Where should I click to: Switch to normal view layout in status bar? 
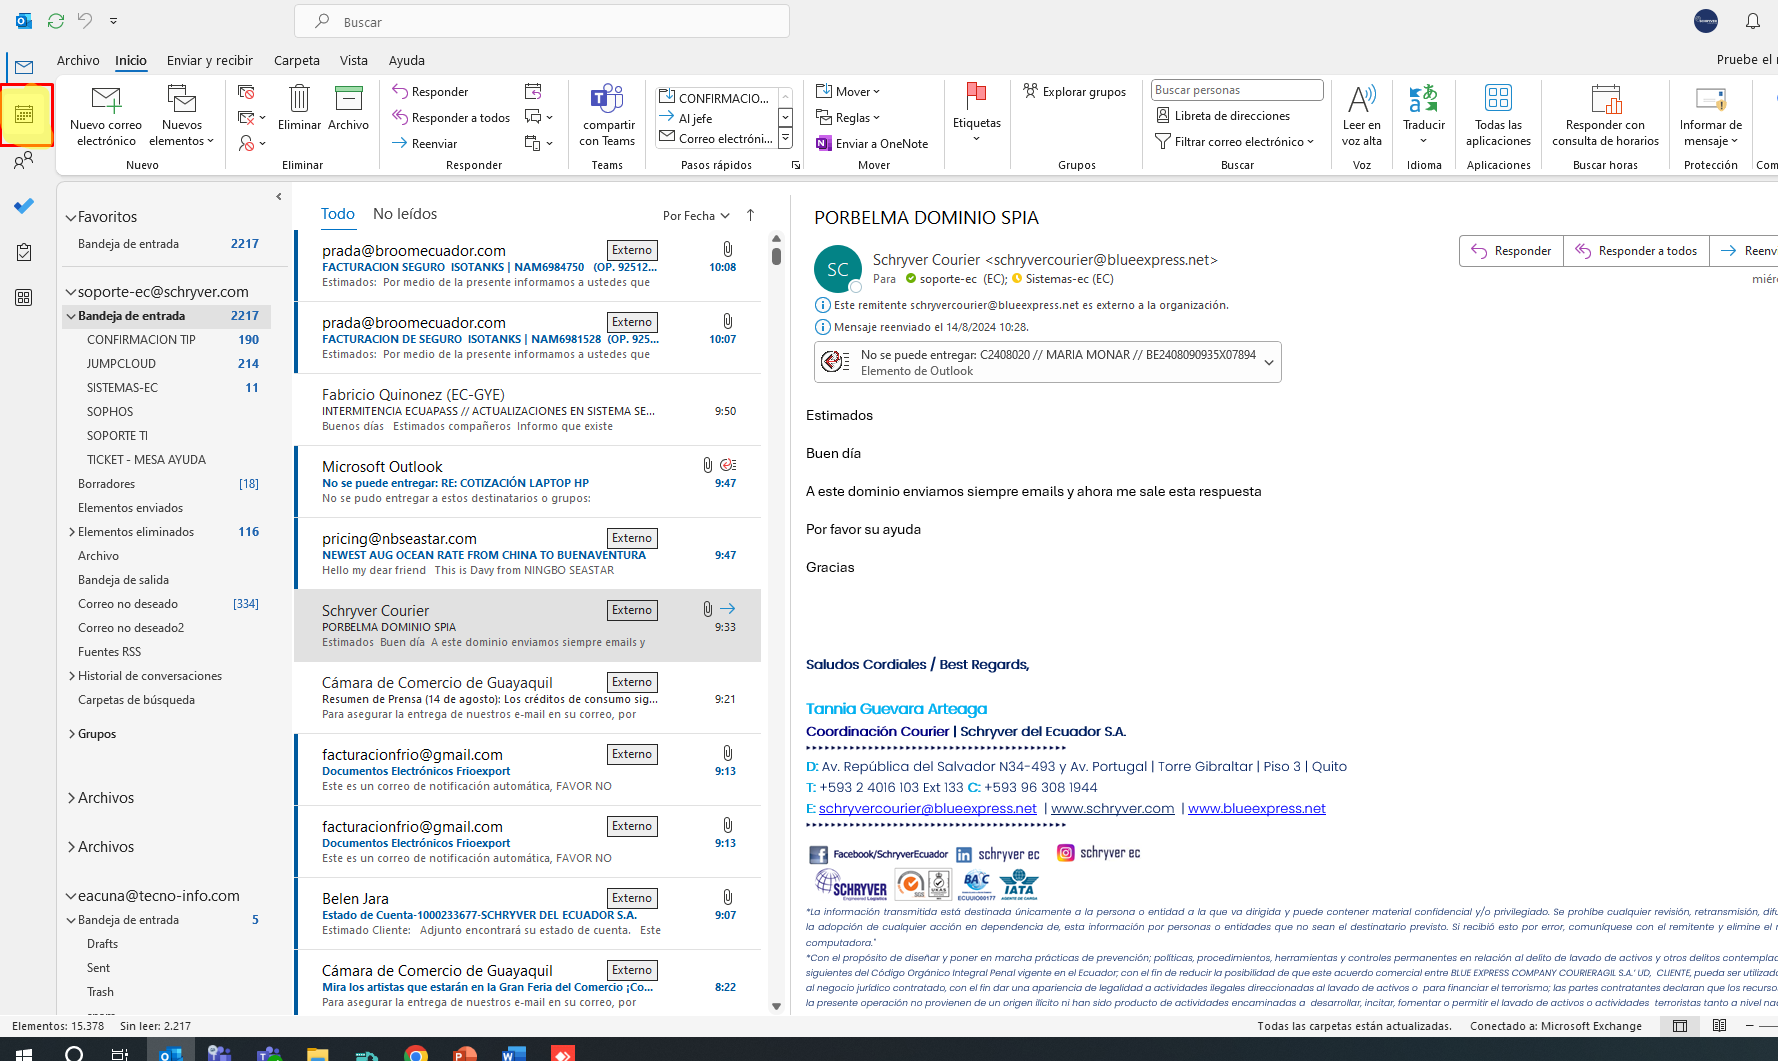point(1680,1026)
